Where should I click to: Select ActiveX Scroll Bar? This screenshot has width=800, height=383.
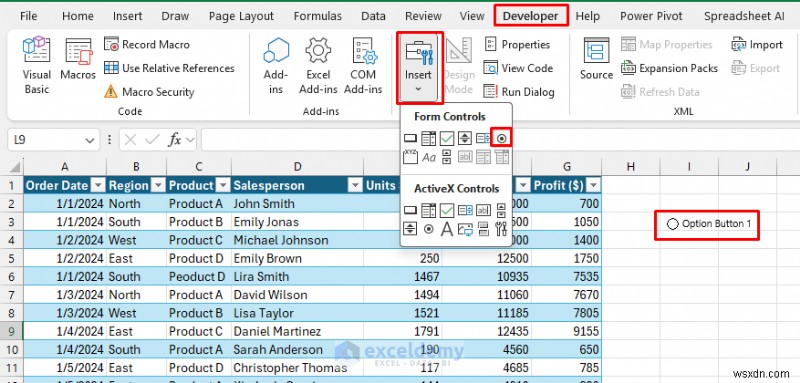pyautogui.click(x=501, y=210)
